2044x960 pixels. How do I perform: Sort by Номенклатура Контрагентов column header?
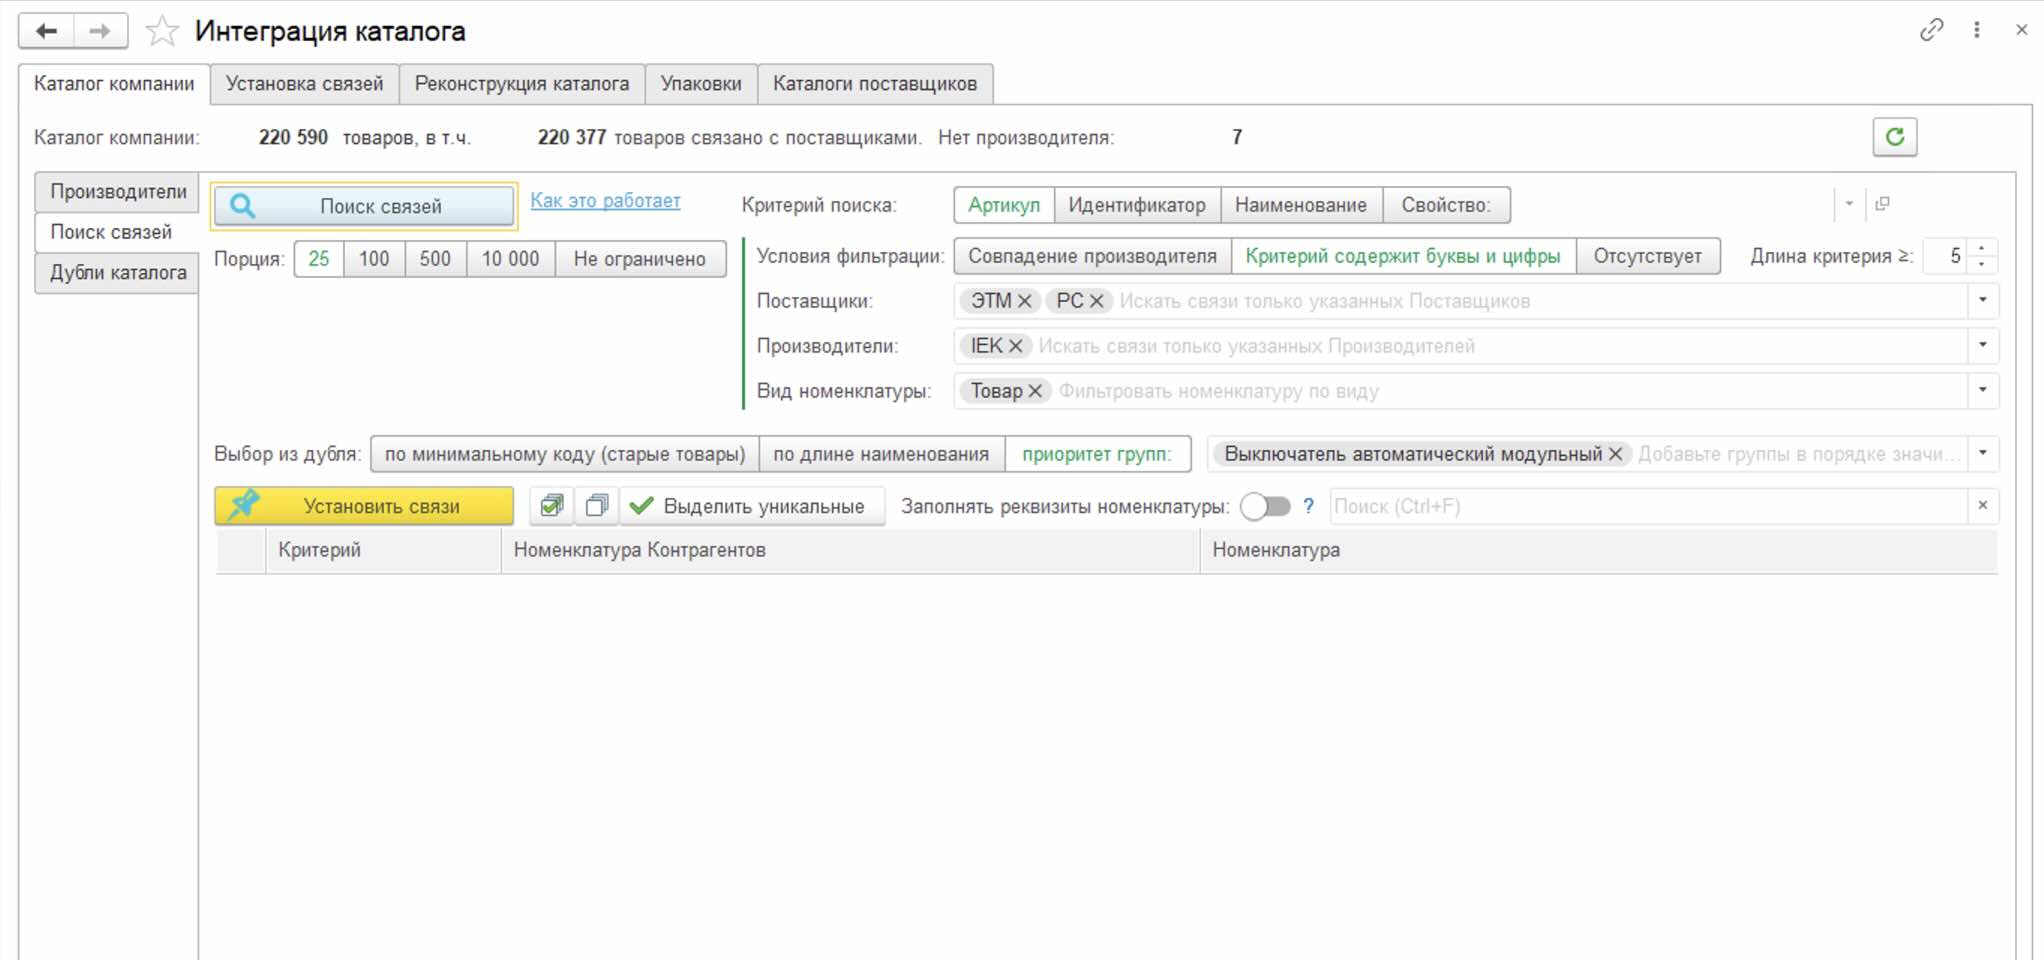pos(850,550)
